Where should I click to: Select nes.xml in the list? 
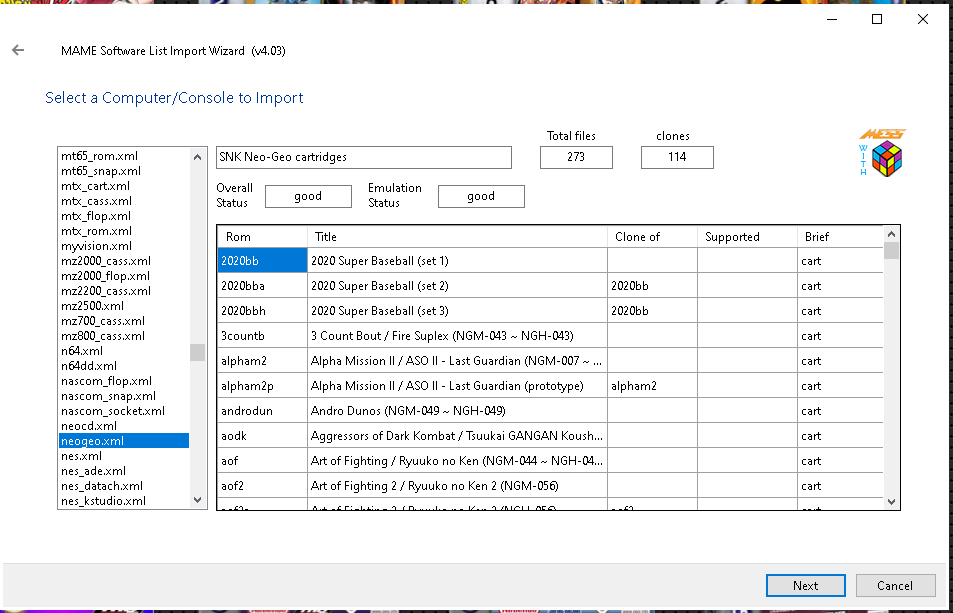coord(124,456)
